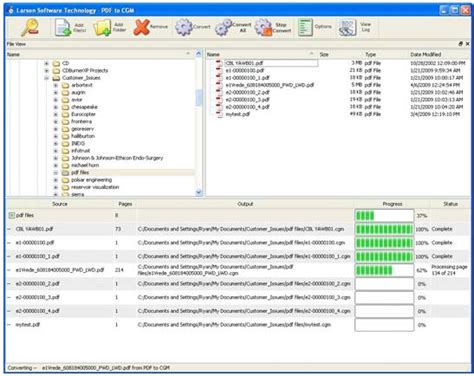Select e1Wede_608184005000_PWD_LWD.pdf in file list
The height and width of the screenshot is (376, 474).
270,85
